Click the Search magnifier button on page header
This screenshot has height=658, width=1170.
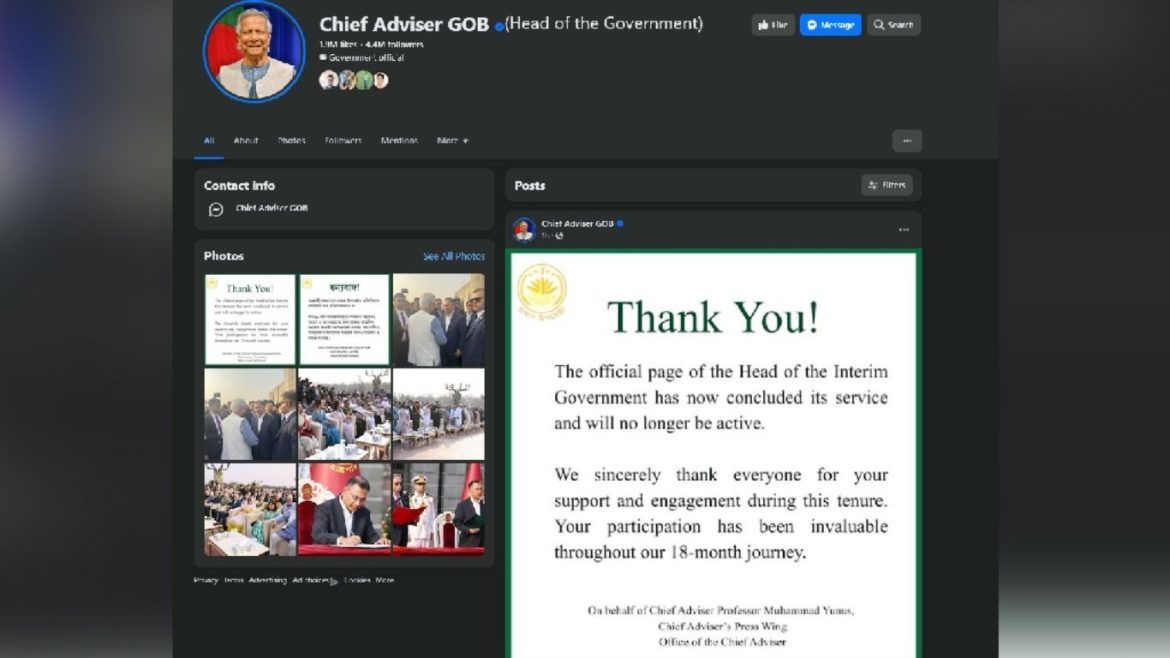pos(893,25)
